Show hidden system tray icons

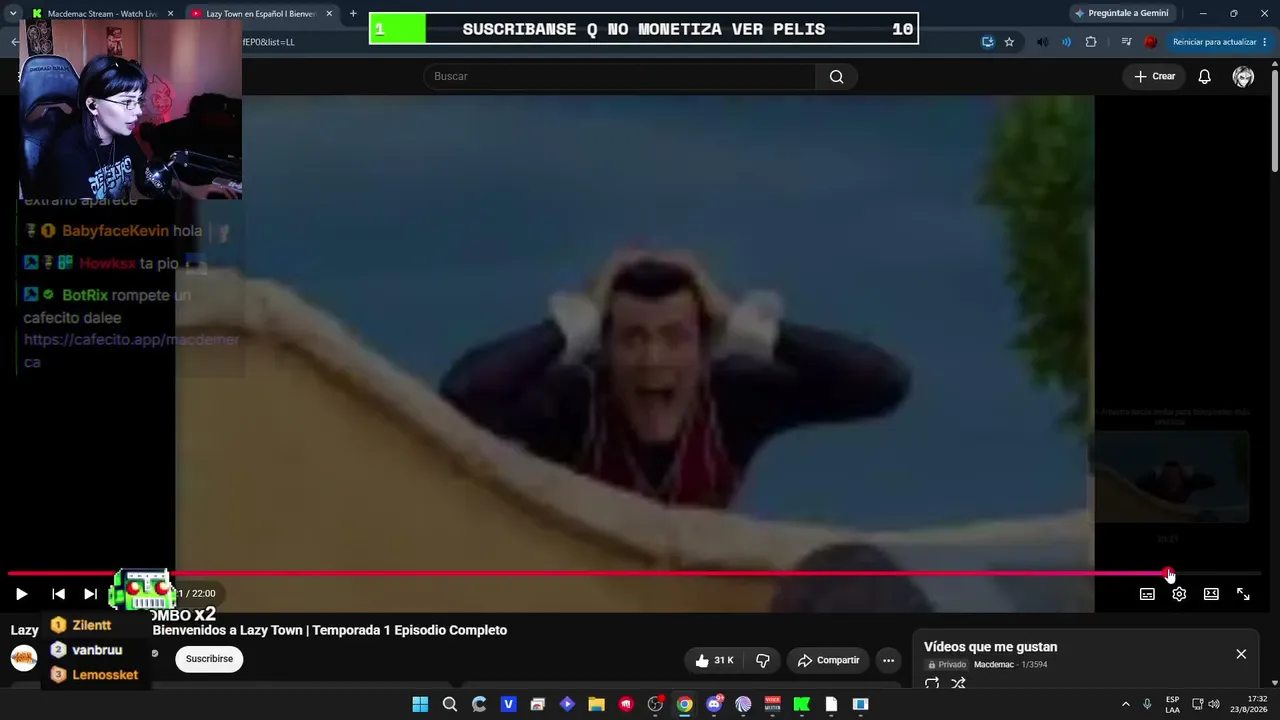[x=1125, y=704]
